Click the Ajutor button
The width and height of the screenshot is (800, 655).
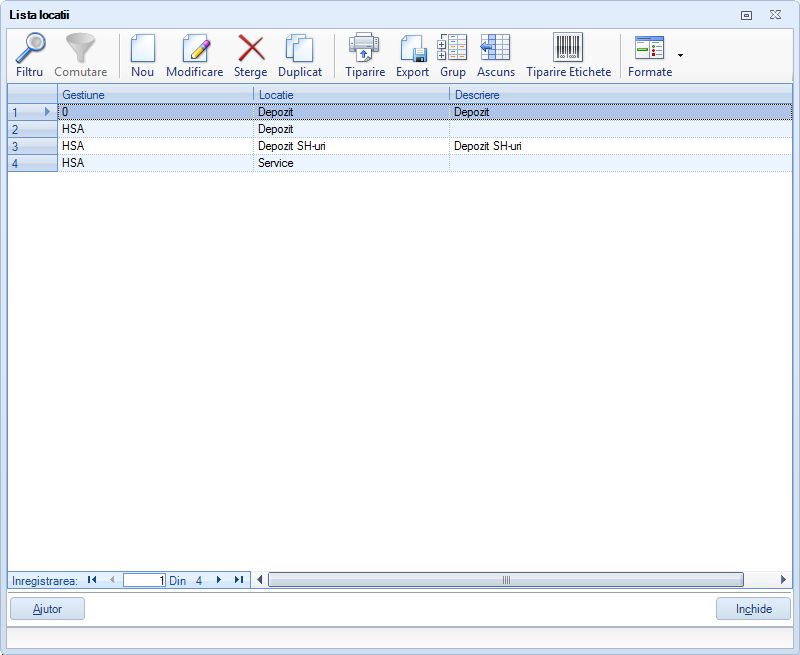(x=47, y=608)
